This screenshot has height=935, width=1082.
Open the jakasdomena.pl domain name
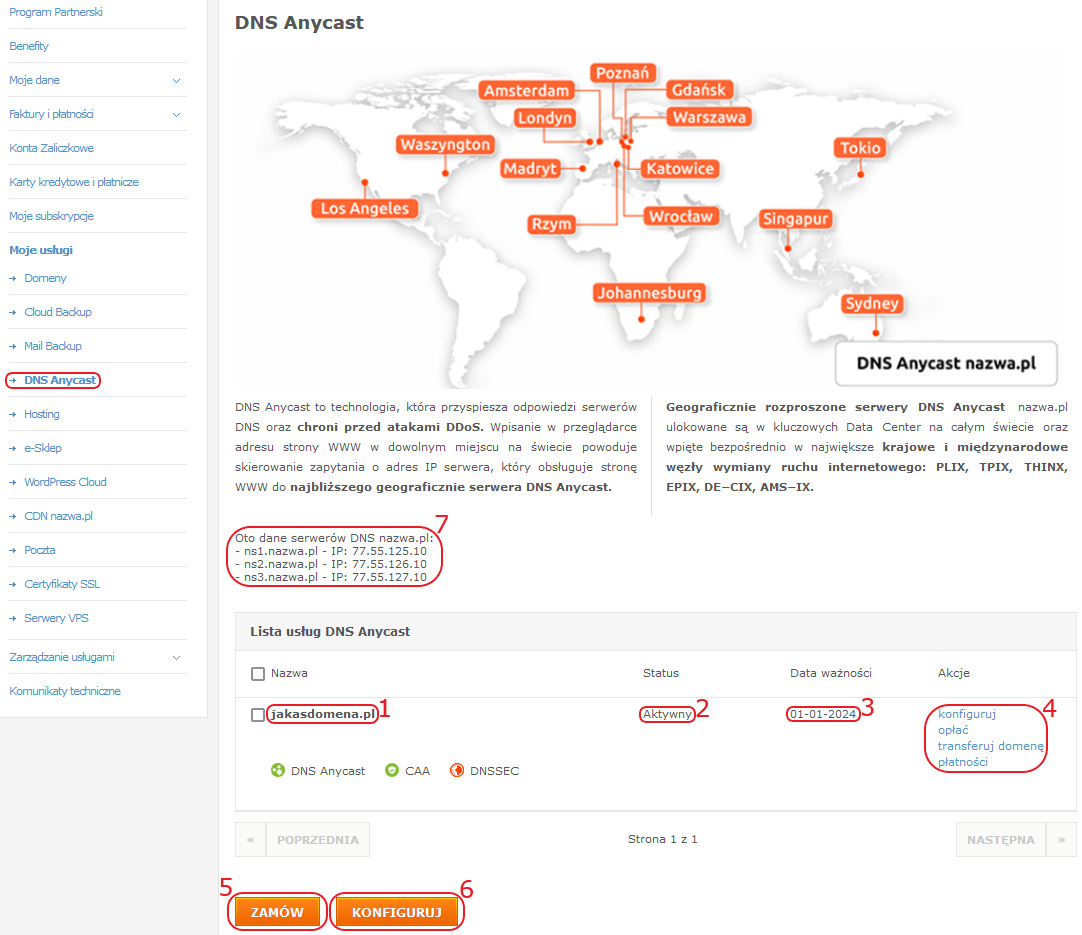[323, 714]
